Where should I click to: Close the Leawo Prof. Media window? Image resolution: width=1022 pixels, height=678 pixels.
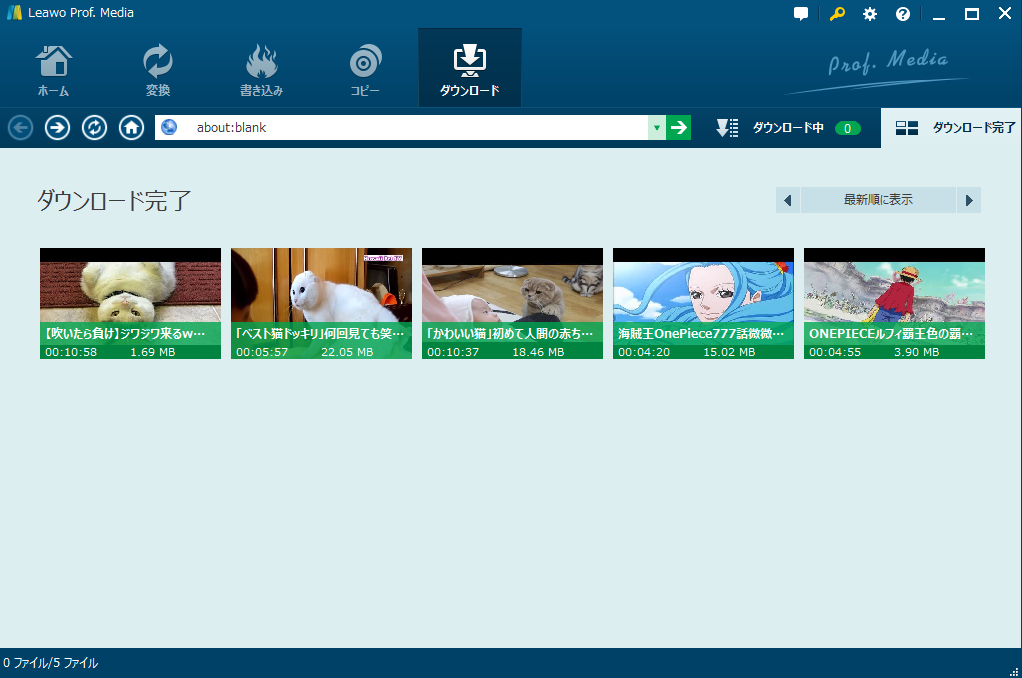1005,13
